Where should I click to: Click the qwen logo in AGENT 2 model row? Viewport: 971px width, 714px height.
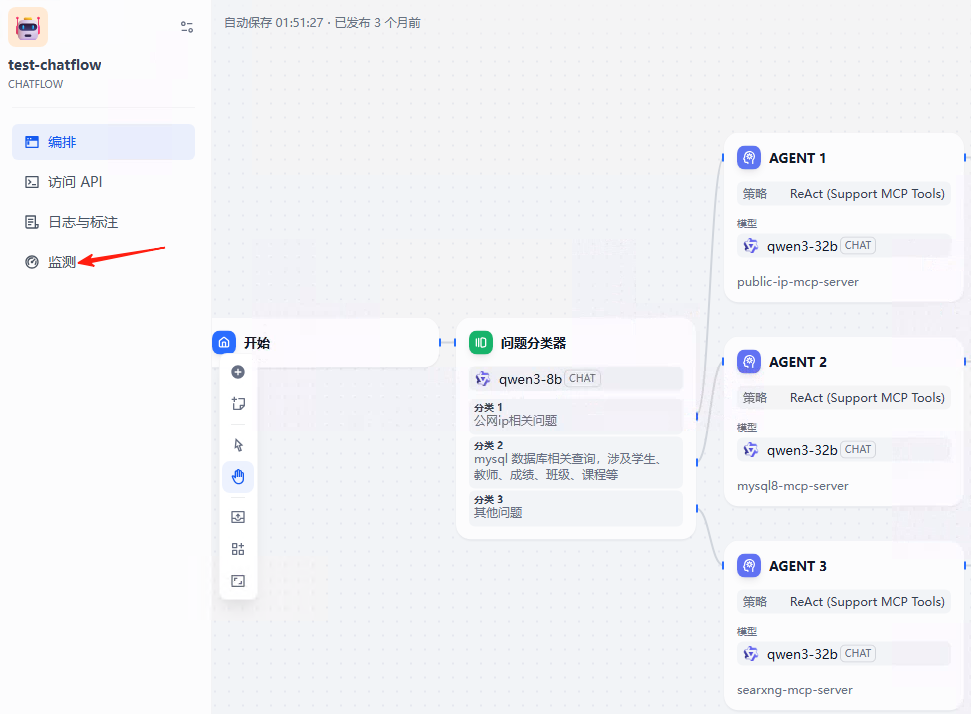751,450
